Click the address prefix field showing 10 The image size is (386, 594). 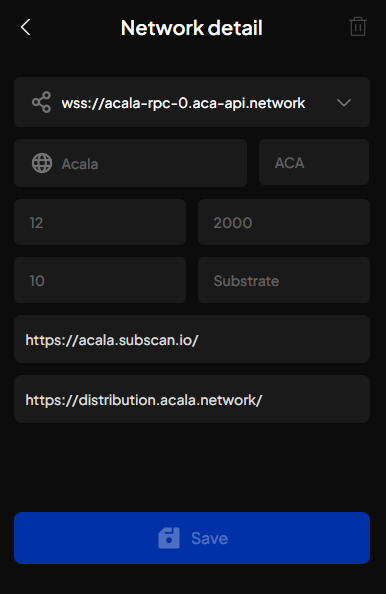100,280
